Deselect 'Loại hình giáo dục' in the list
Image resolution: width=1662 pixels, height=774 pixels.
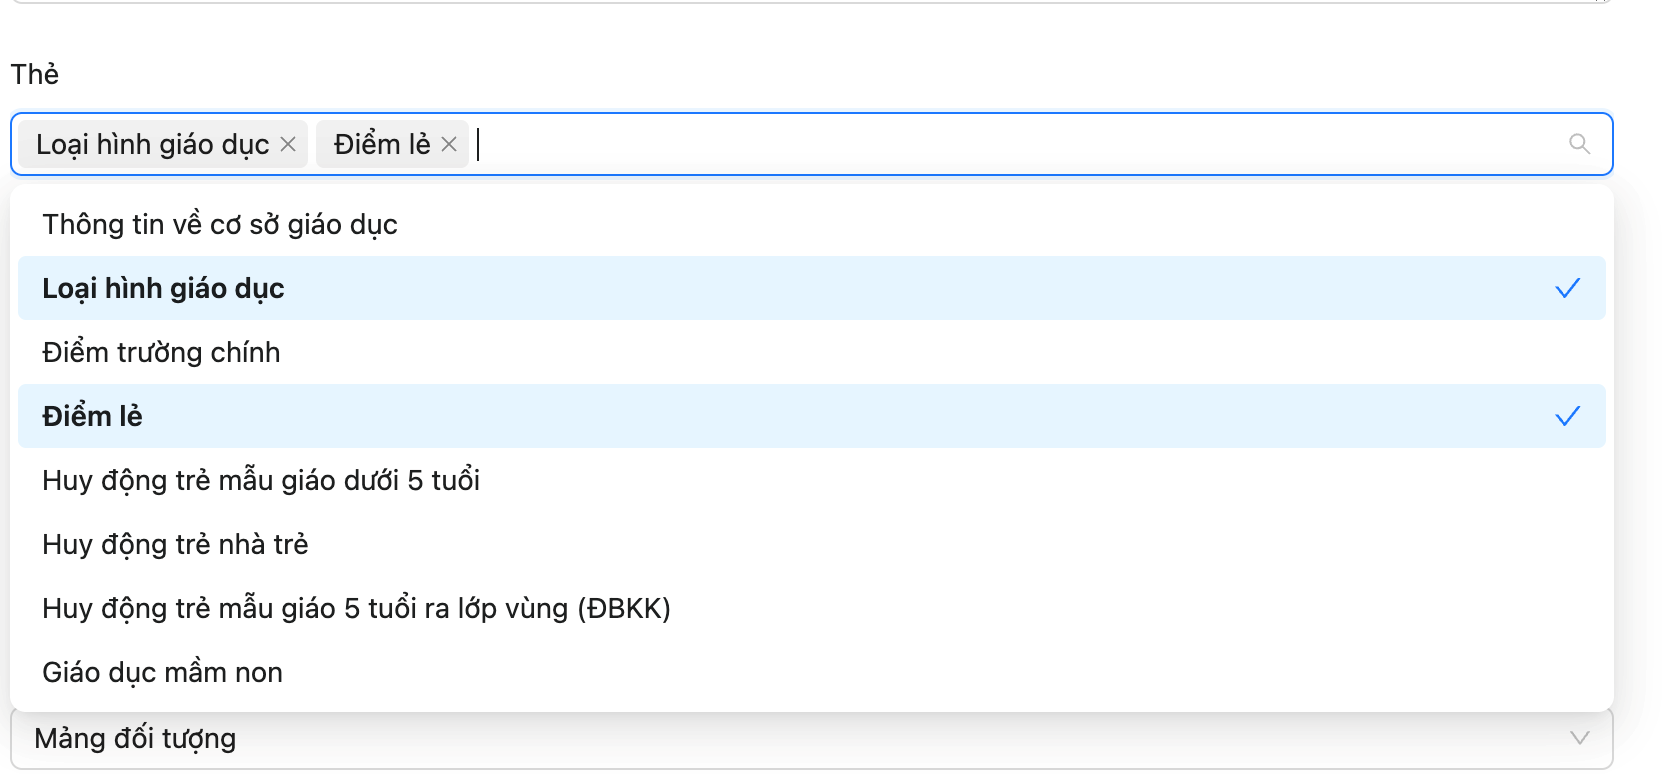pyautogui.click(x=163, y=288)
